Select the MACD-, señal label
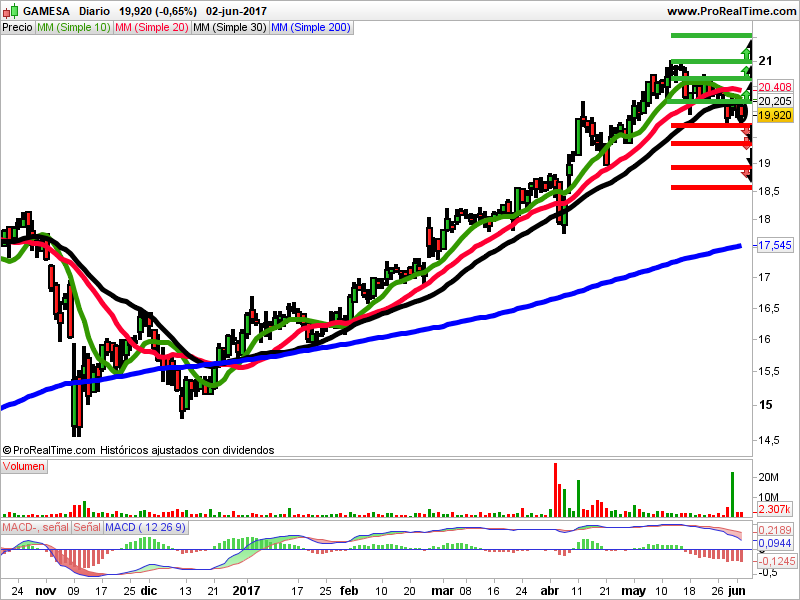Screen dimensions: 800x600 (x=36, y=528)
